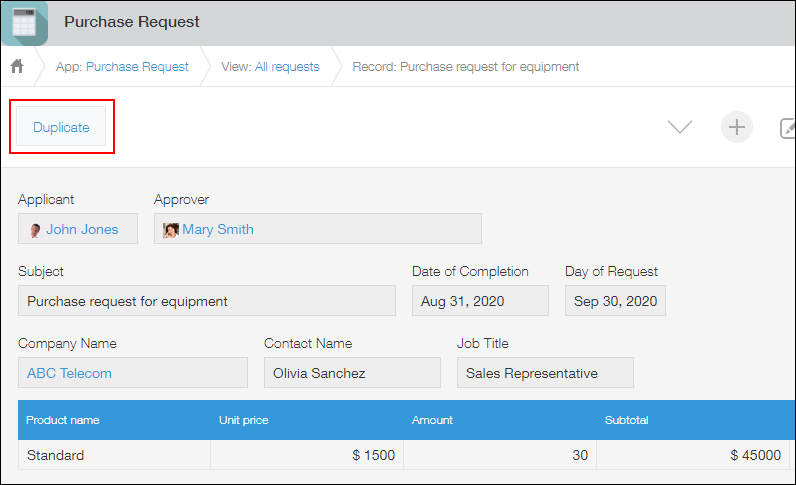This screenshot has height=485, width=796.
Task: Click the Product name column header
Action: pos(63,420)
